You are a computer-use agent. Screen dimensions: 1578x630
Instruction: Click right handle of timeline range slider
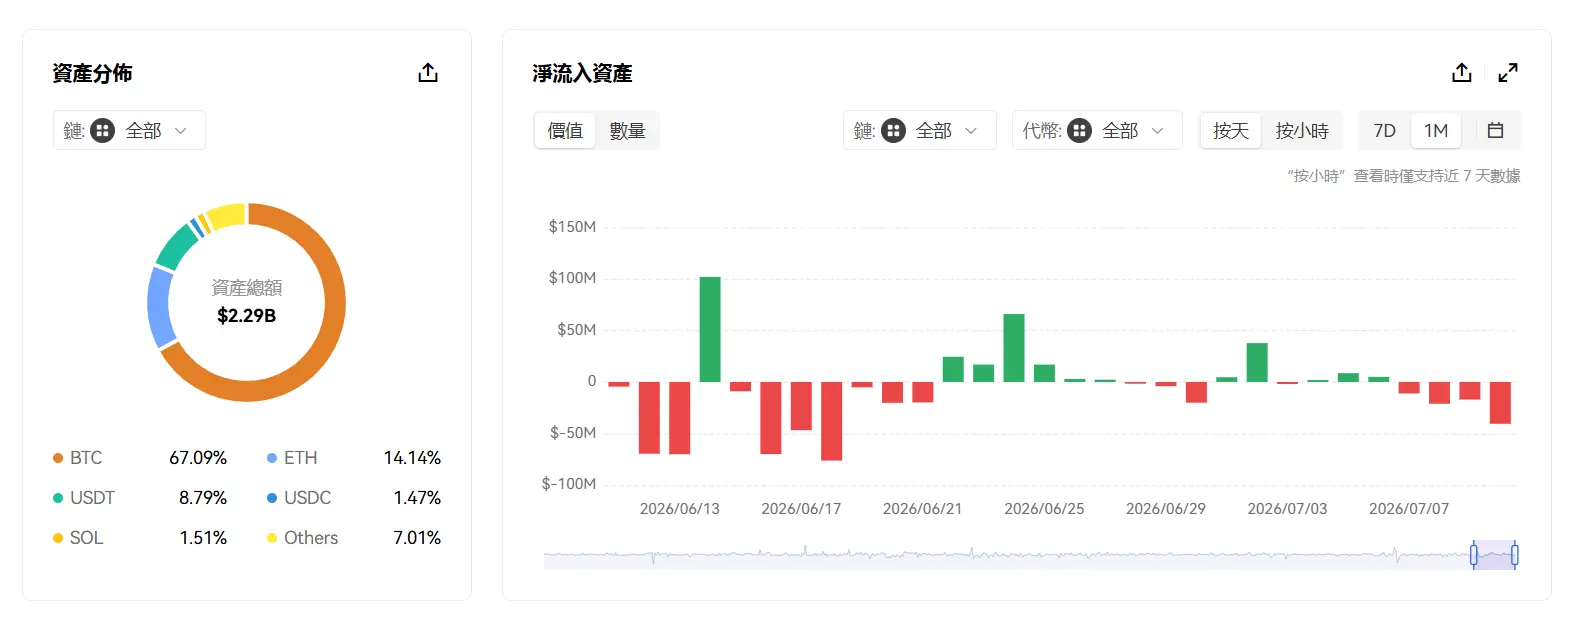[x=1514, y=555]
